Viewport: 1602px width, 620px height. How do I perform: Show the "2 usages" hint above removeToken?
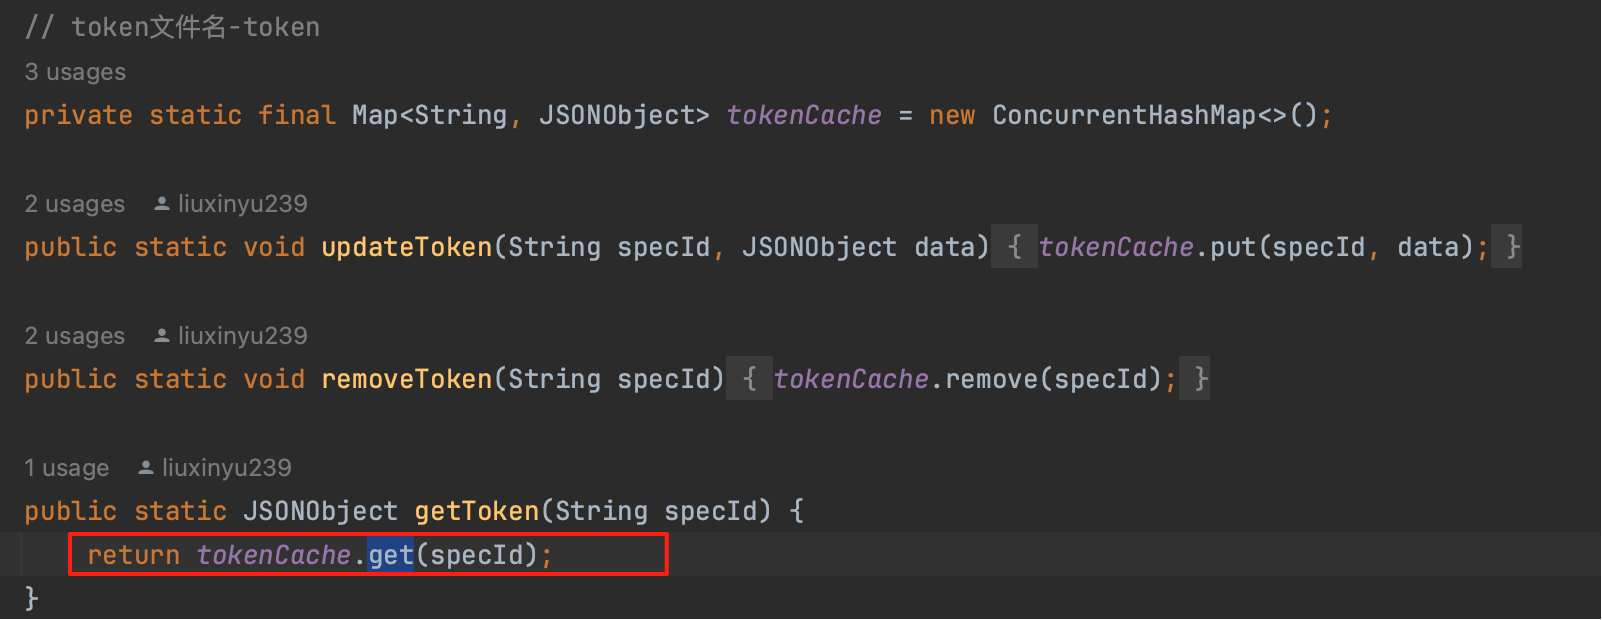click(75, 336)
